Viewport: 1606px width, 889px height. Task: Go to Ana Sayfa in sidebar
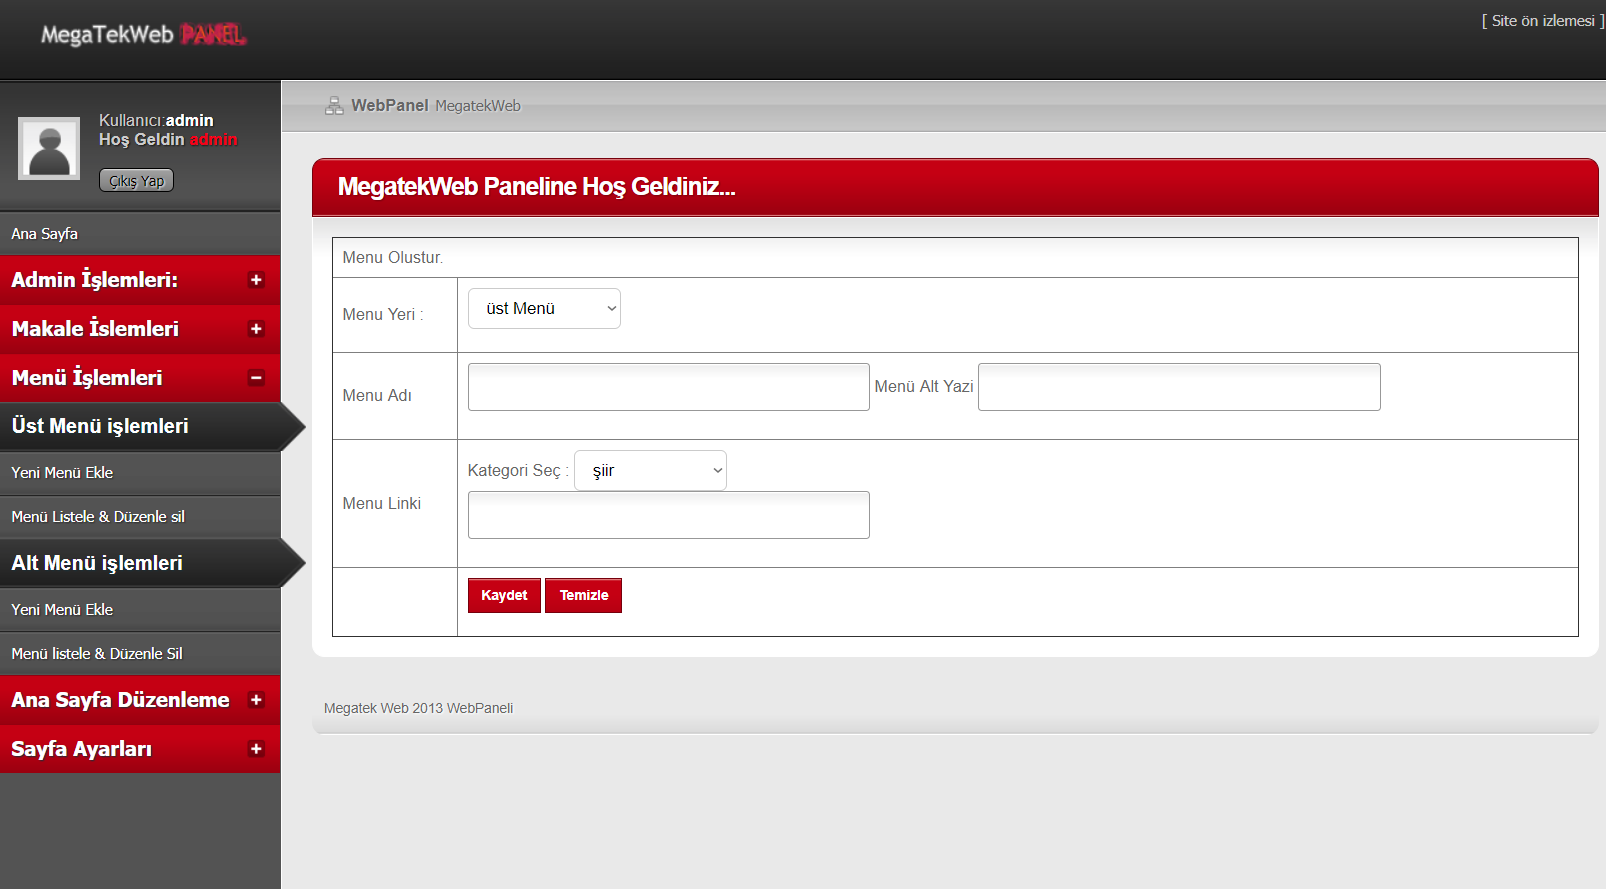[45, 234]
